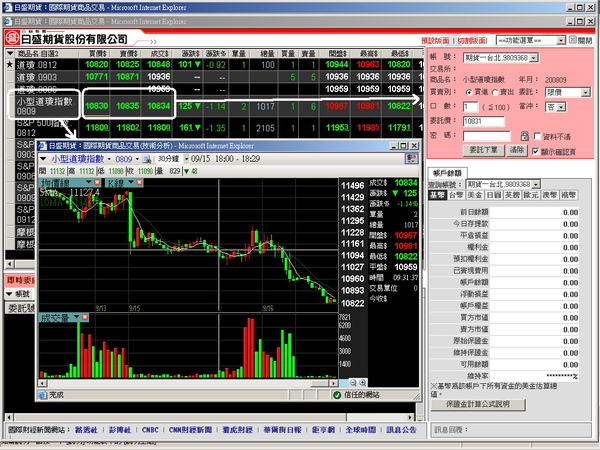The image size is (600, 450).
Task: Expand the K線 indicator dropdown arrow
Action: tap(131, 183)
